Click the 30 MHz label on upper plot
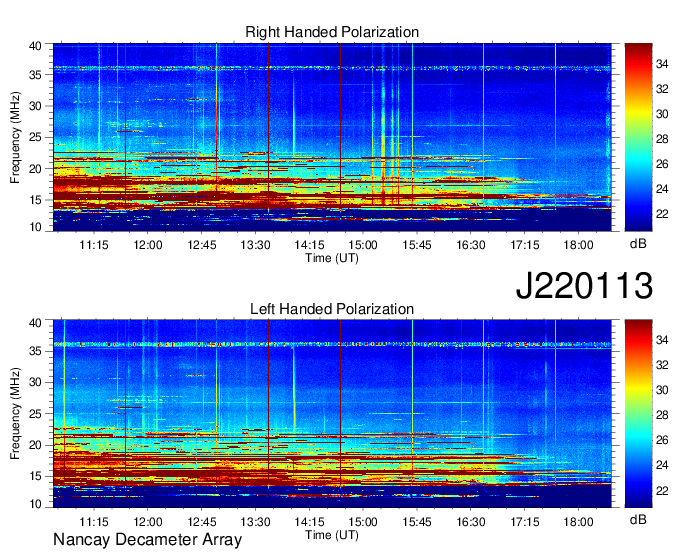Viewport: 680px width, 552px height. coord(36,106)
